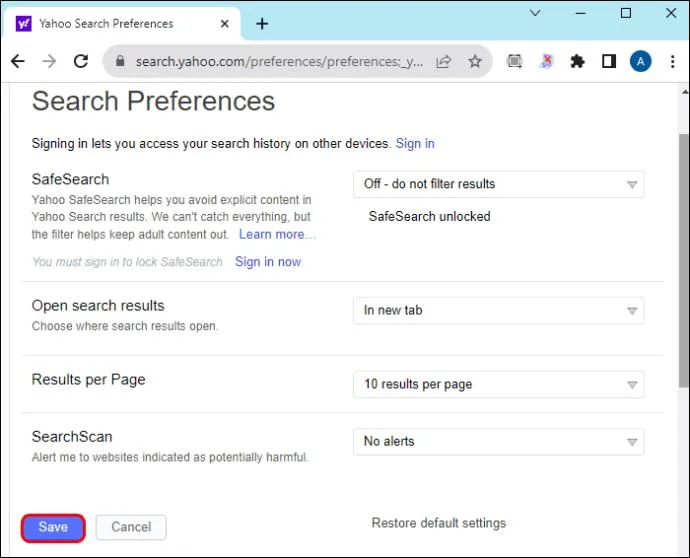
Task: Open the SafeSearch dropdown
Action: point(499,184)
